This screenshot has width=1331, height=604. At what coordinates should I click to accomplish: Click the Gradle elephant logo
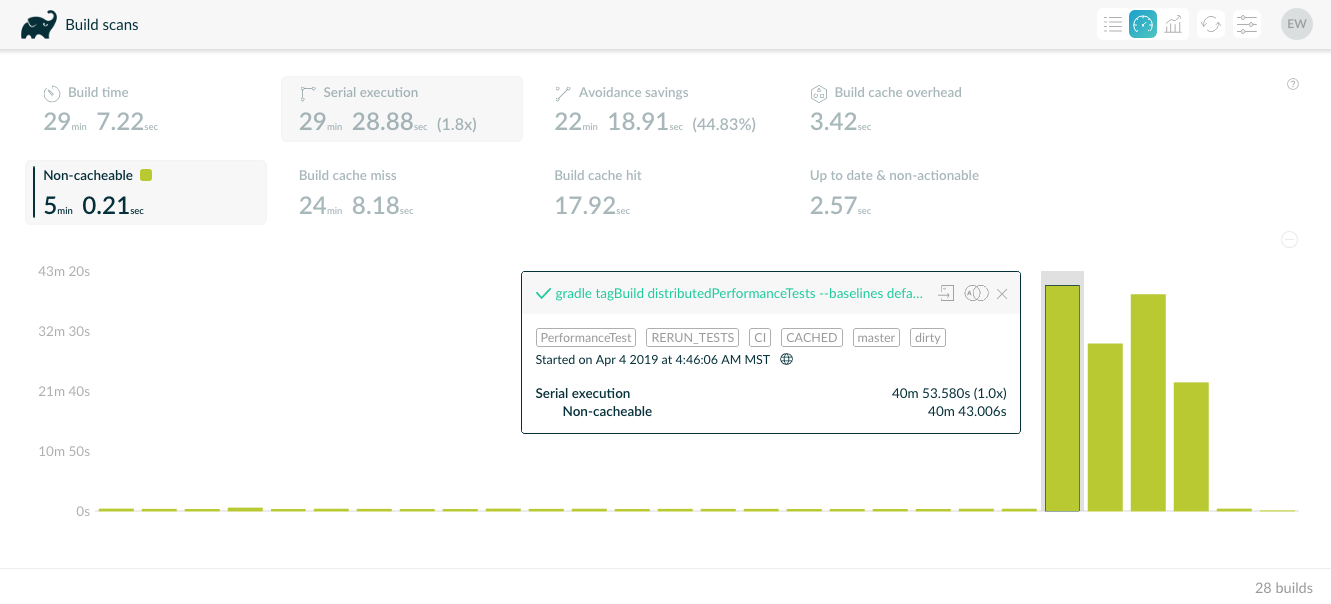point(39,25)
